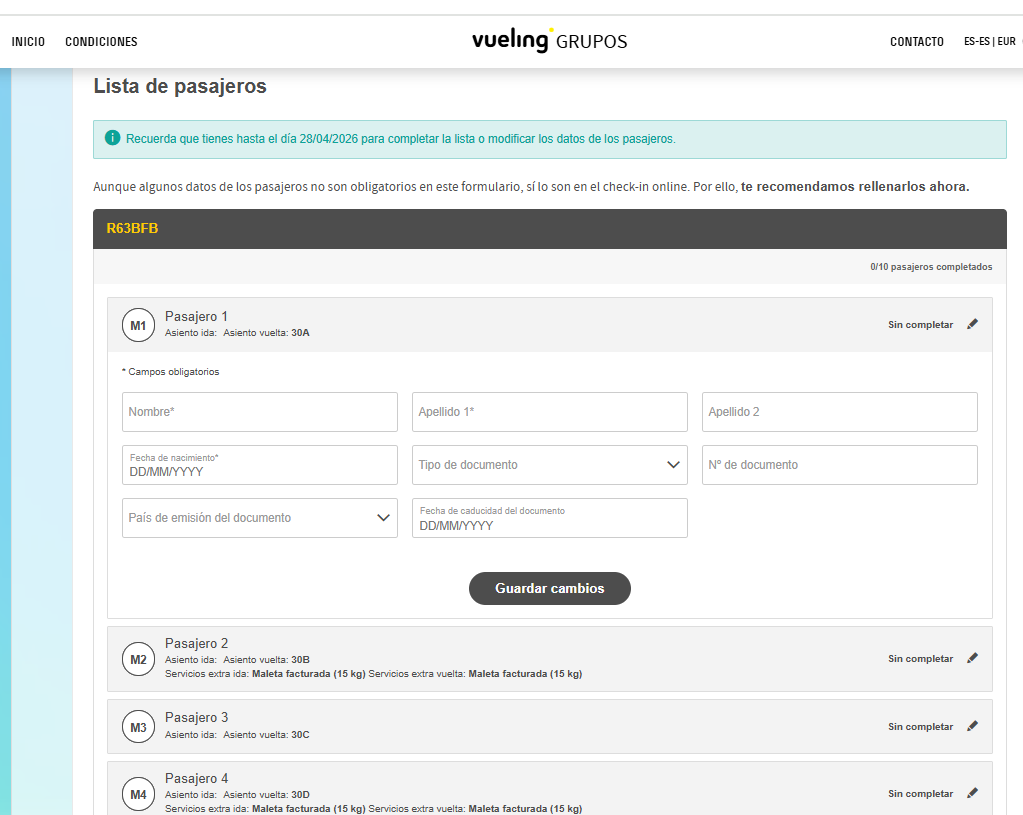The width and height of the screenshot is (1023, 815).
Task: Open the CONTACTO menu item
Action: (916, 42)
